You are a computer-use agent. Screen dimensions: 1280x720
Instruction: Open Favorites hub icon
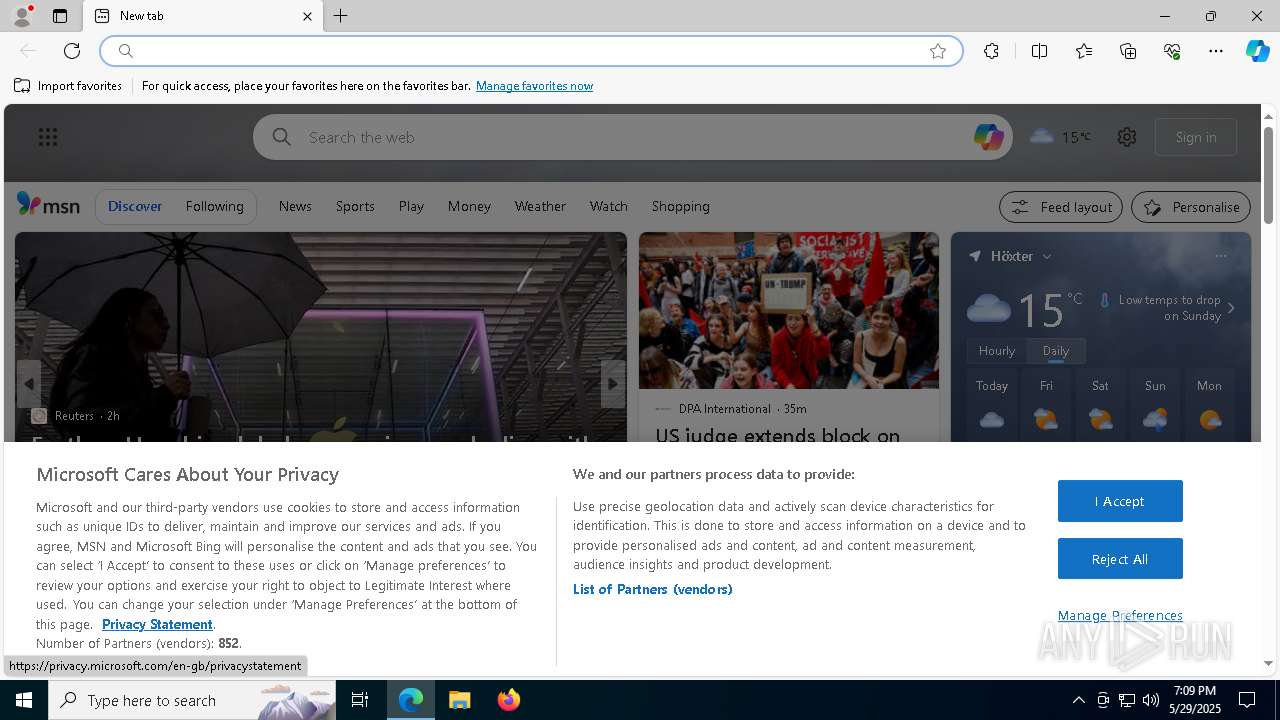click(x=1084, y=51)
